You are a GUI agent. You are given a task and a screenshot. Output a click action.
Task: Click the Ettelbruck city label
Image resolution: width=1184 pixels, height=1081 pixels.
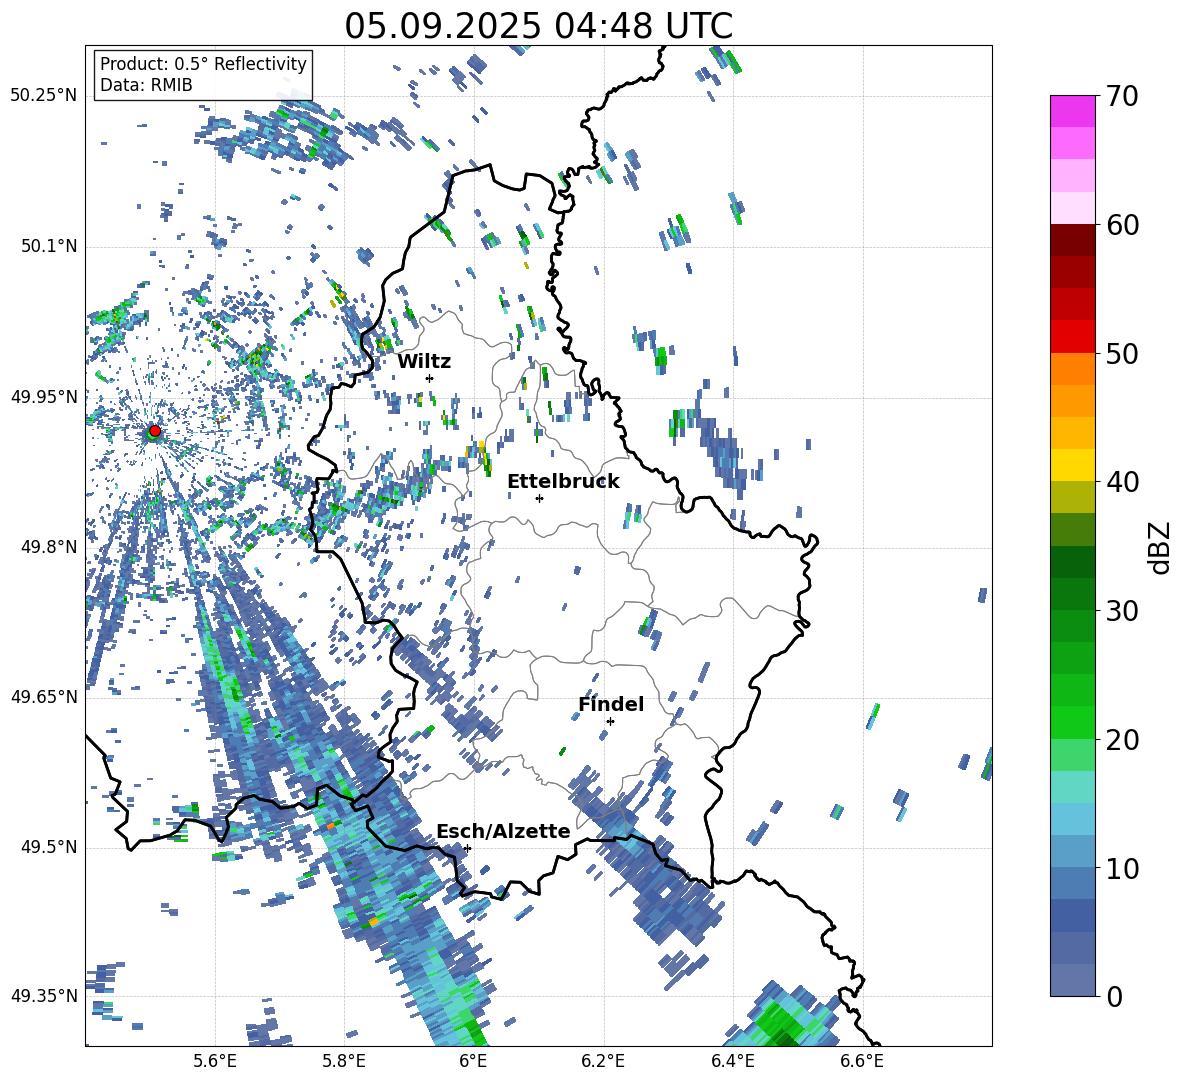563,482
